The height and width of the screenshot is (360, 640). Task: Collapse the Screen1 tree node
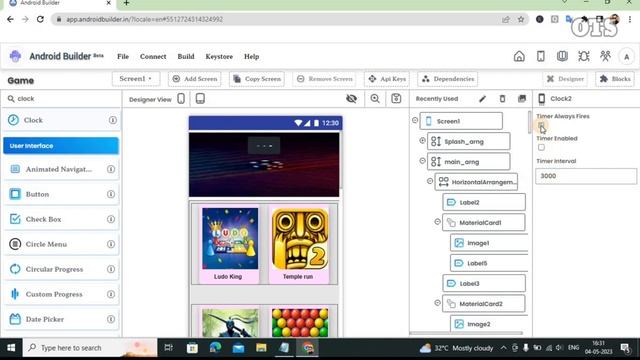tap(415, 120)
